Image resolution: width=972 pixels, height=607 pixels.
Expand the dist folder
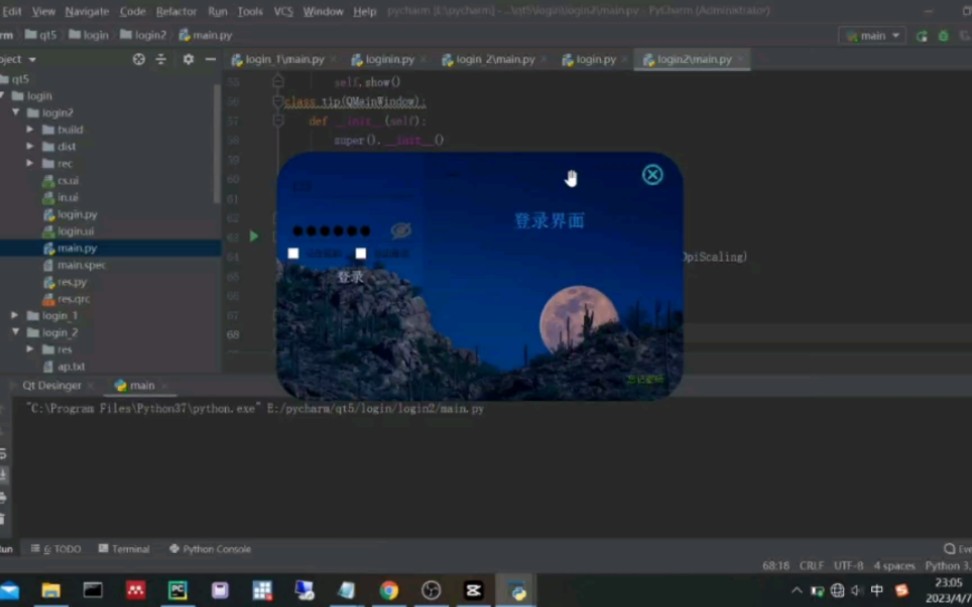pyautogui.click(x=30, y=146)
